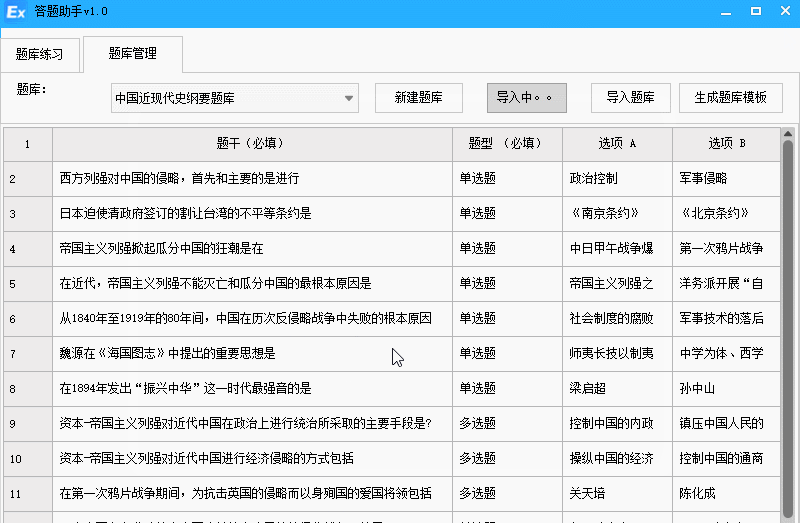Click the question cell about 魏源《海国图志》
Viewport: 800px width, 523px height.
click(251, 353)
